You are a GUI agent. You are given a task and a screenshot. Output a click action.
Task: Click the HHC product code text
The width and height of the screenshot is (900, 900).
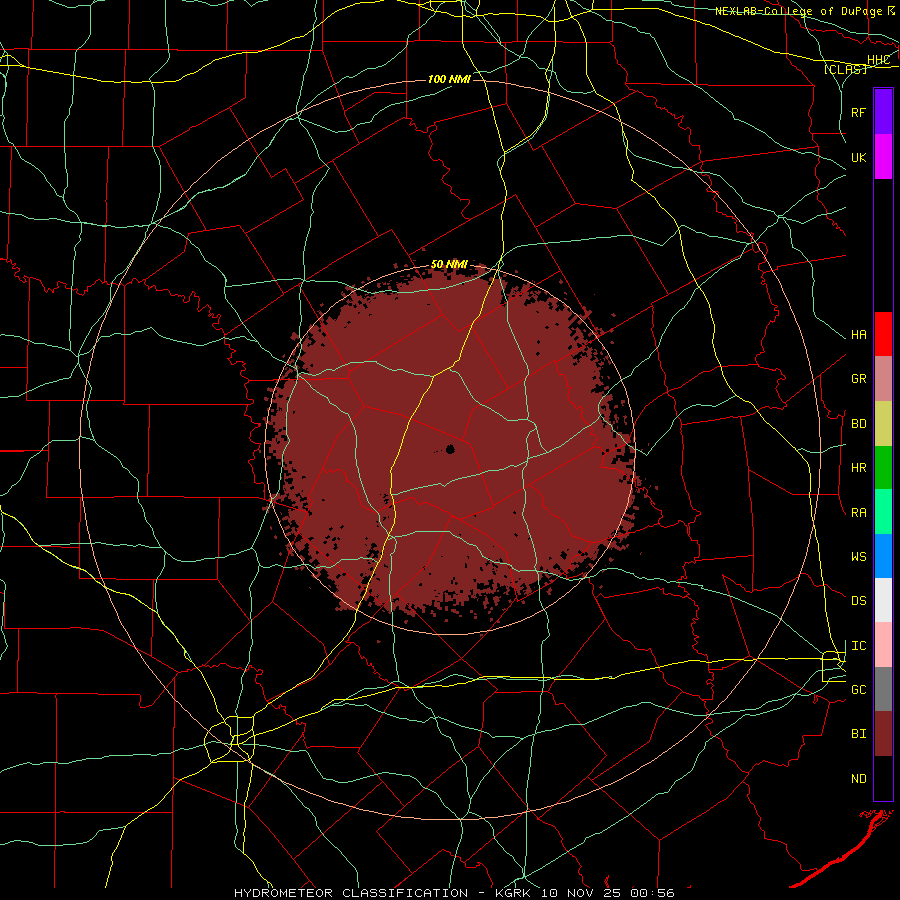pyautogui.click(x=879, y=60)
